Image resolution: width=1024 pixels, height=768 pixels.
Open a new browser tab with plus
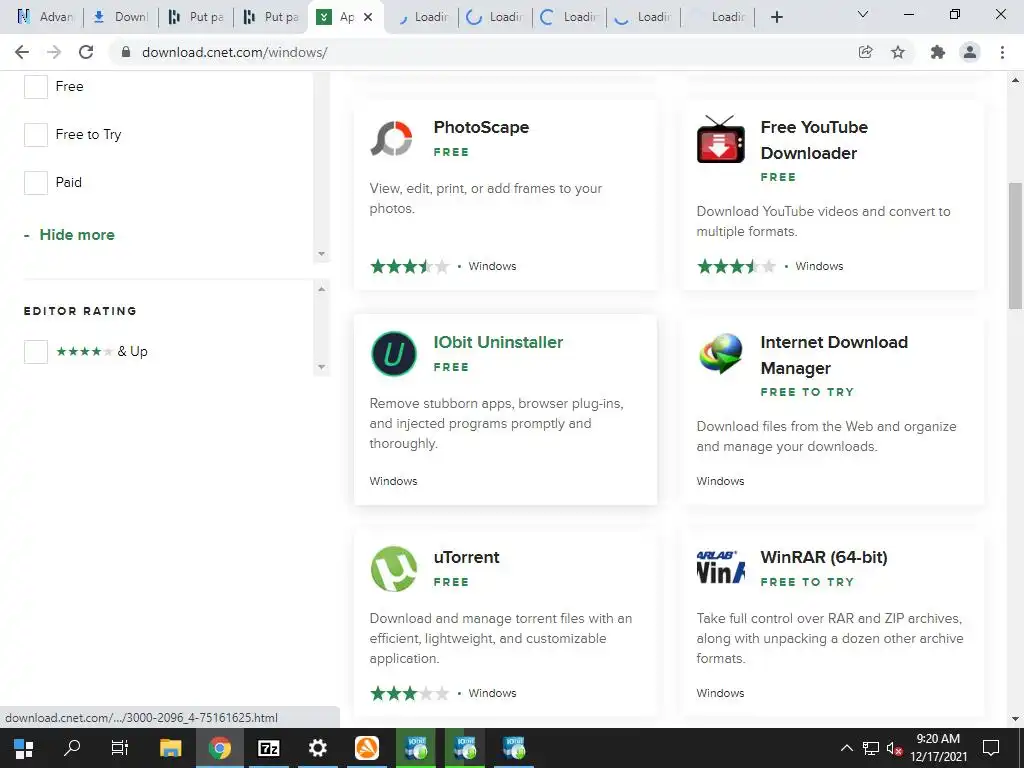point(776,17)
